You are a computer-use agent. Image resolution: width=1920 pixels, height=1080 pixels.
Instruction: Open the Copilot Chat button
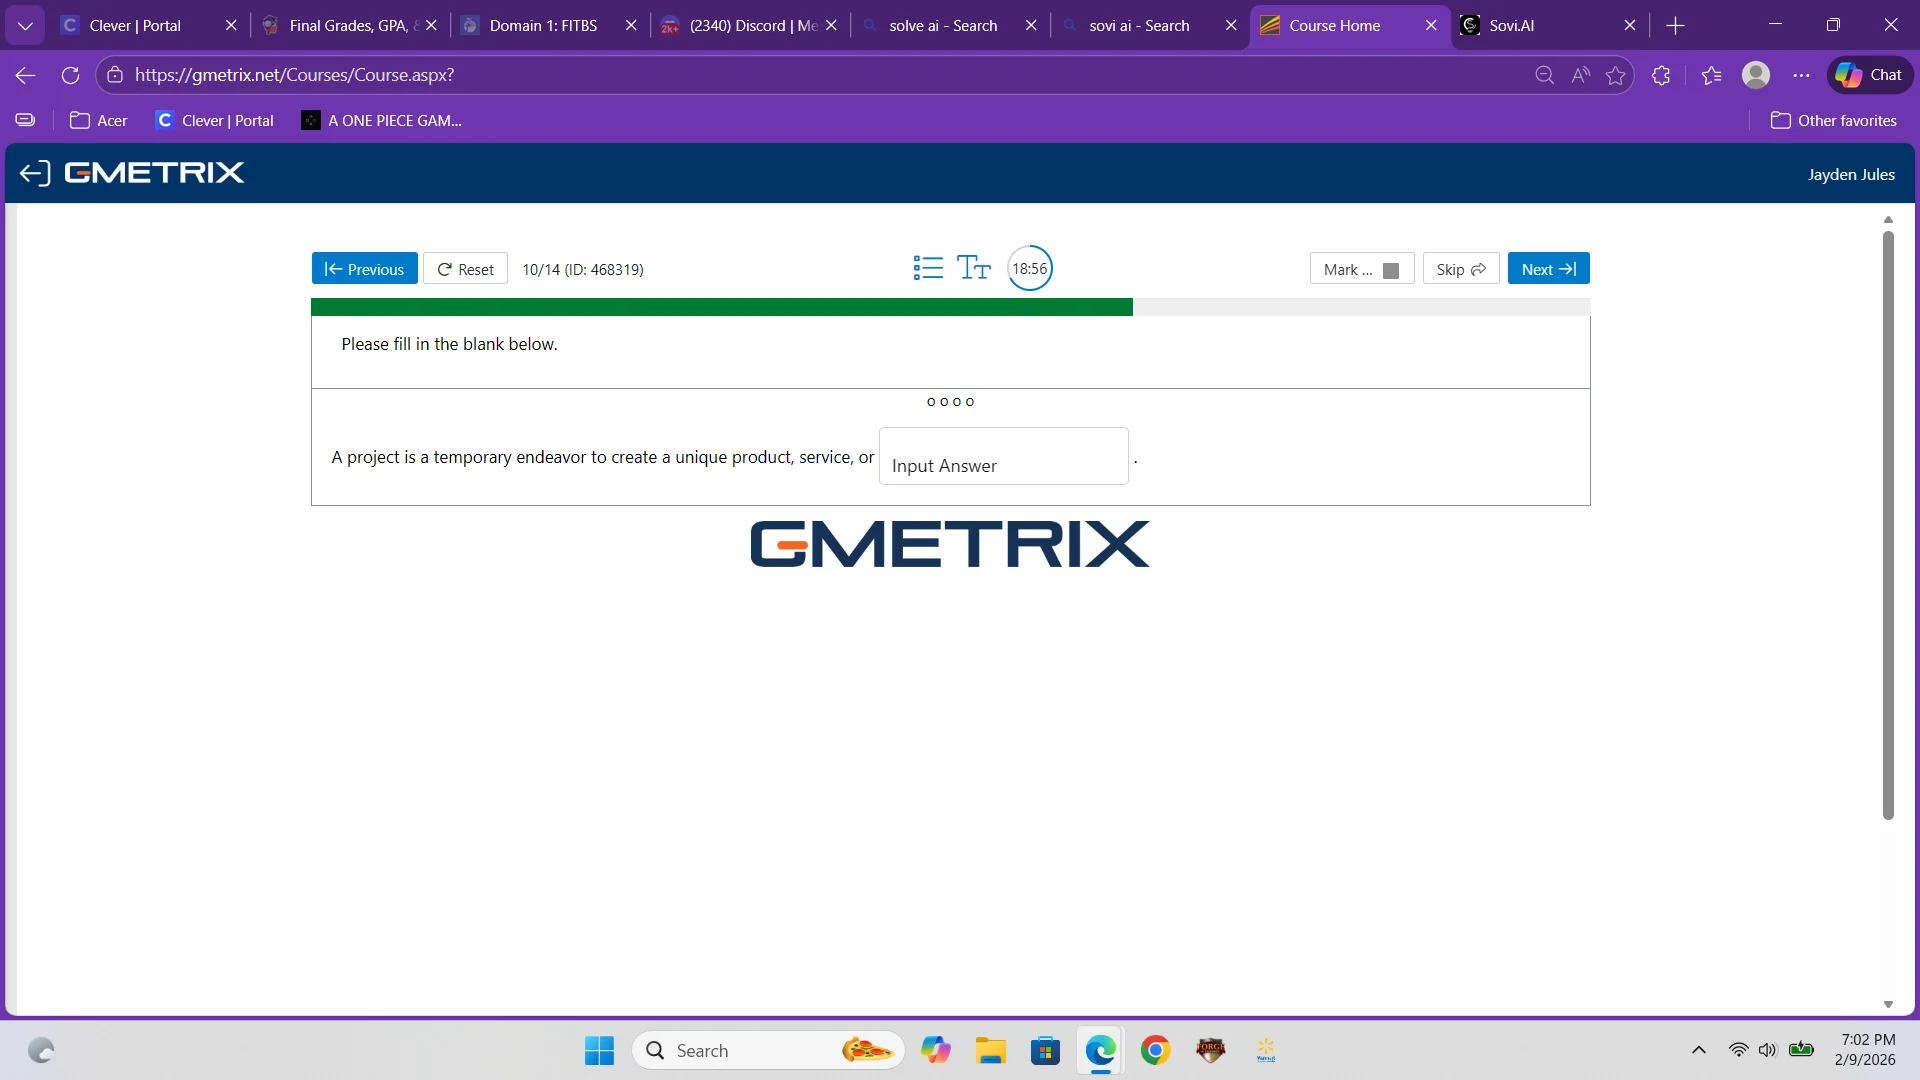click(x=1869, y=75)
